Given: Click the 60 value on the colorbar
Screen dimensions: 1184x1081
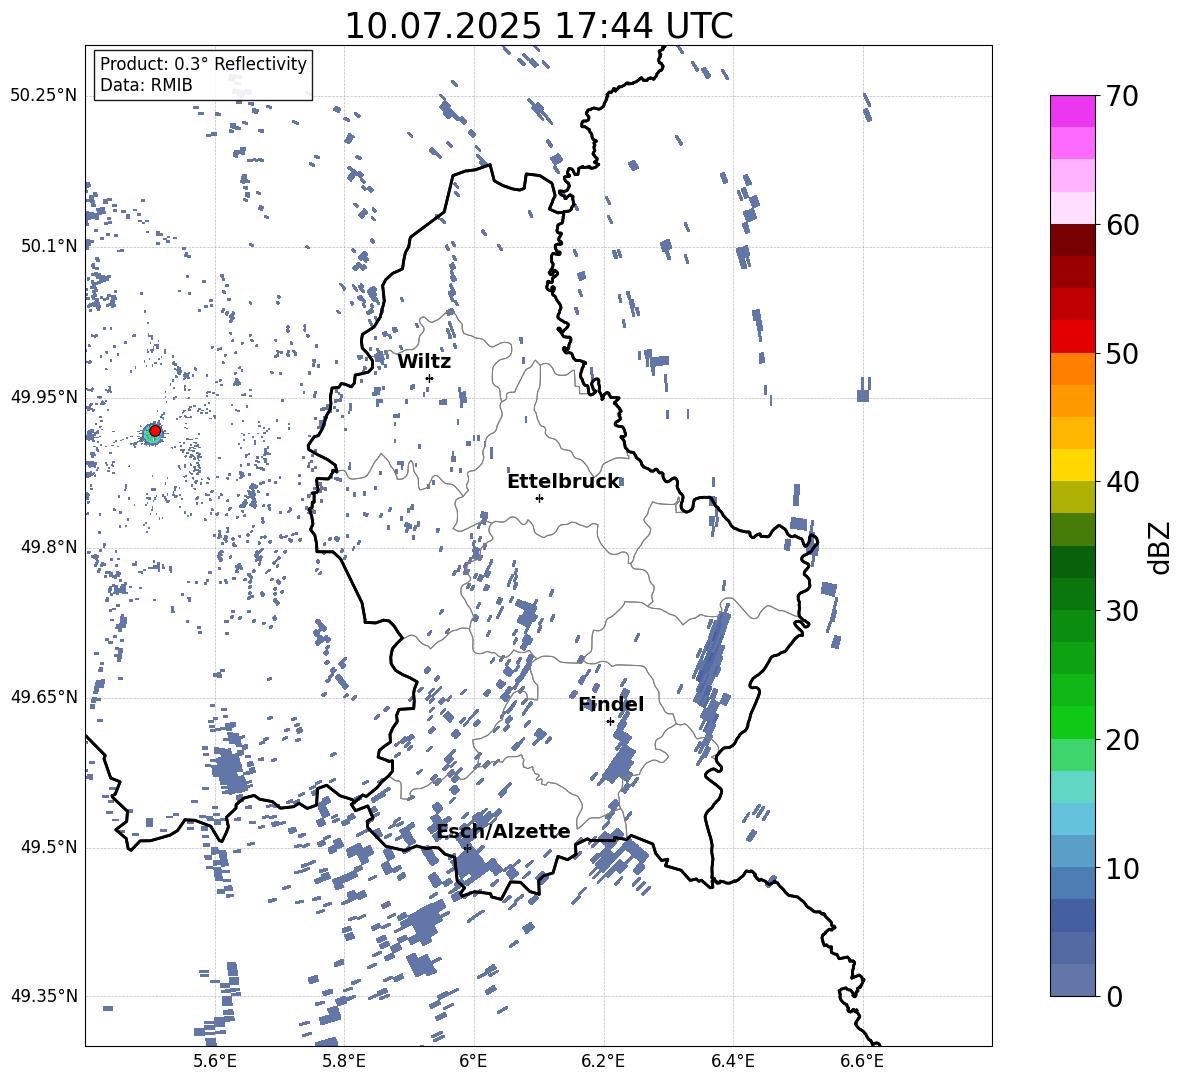Looking at the screenshot, I should [1123, 225].
